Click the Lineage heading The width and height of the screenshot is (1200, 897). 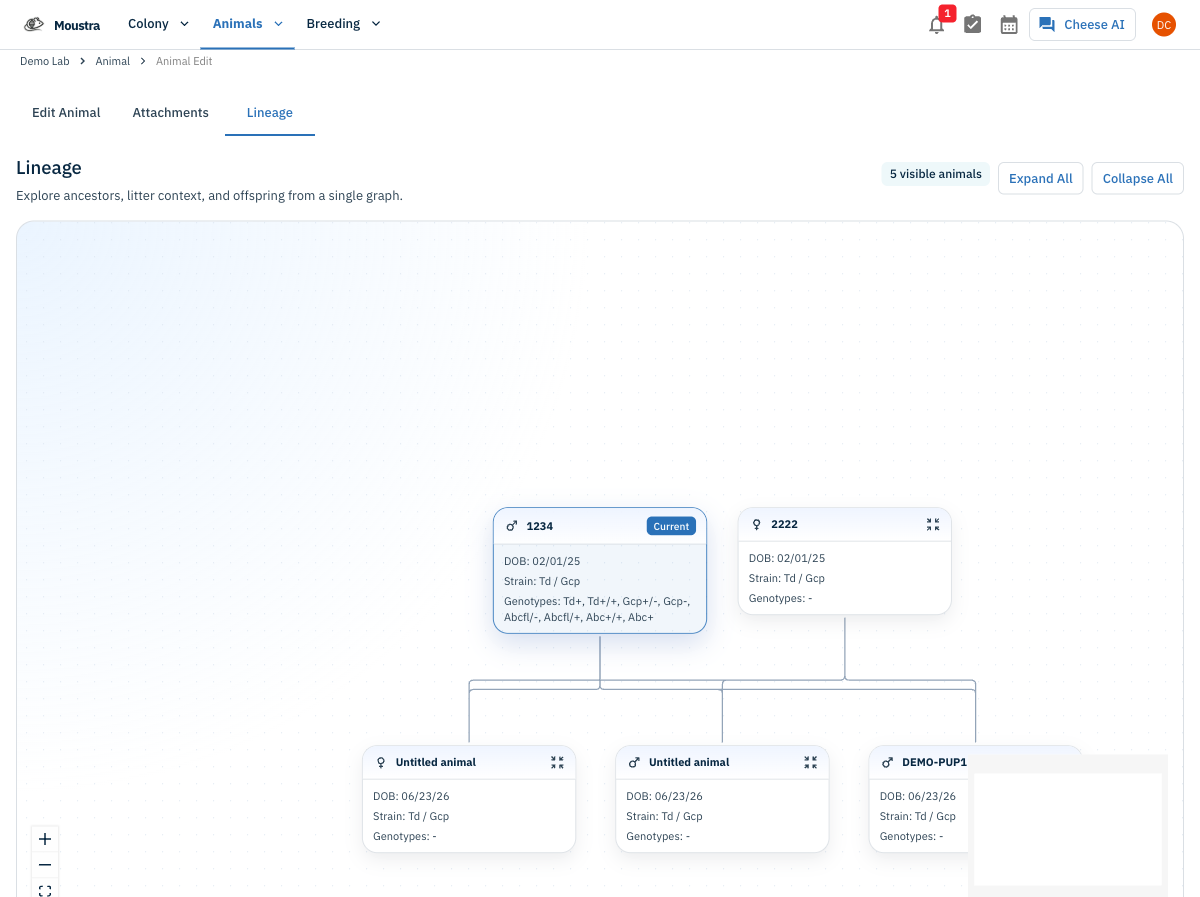tap(49, 167)
